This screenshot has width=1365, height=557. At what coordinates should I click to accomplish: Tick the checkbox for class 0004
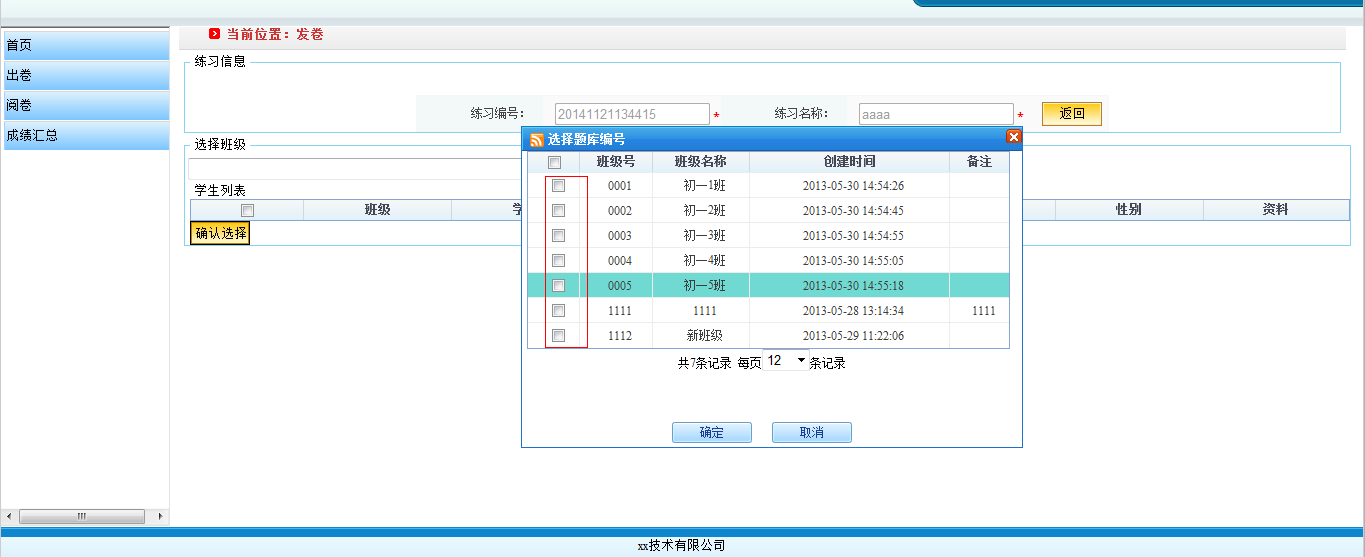pos(559,260)
